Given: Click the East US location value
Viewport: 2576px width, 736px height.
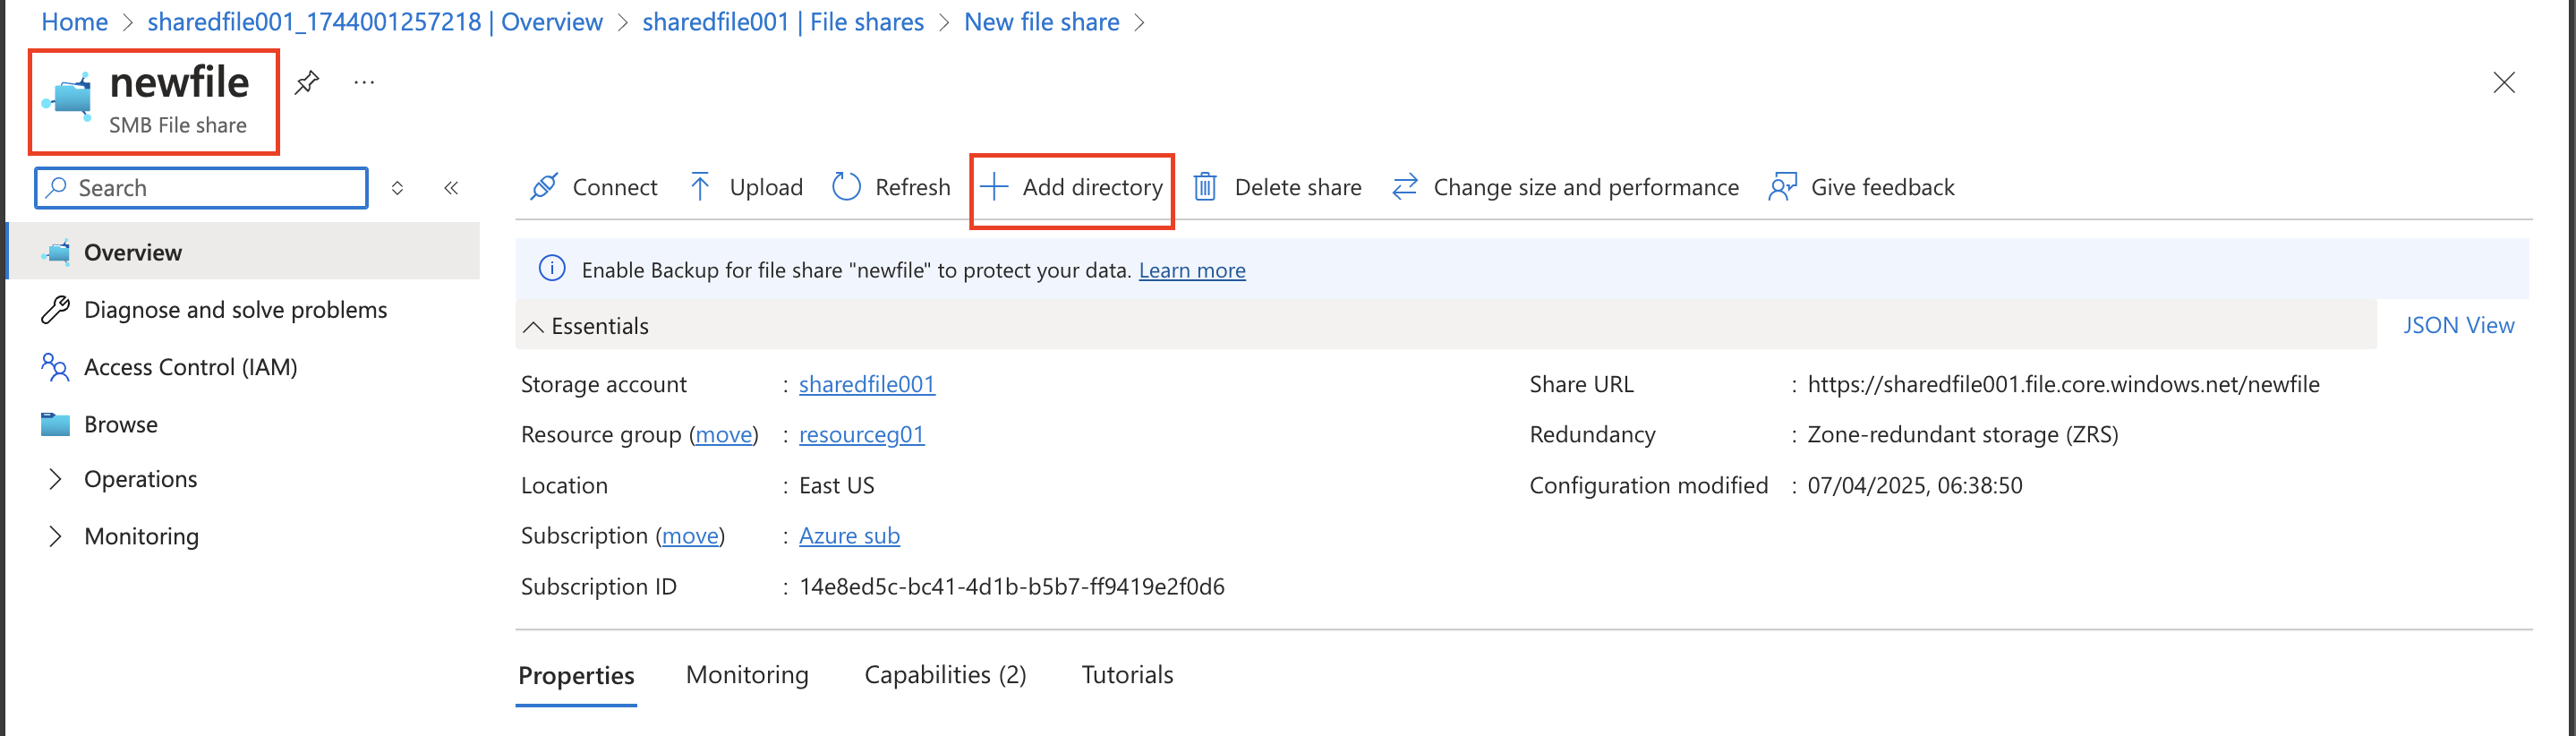Looking at the screenshot, I should (x=837, y=485).
